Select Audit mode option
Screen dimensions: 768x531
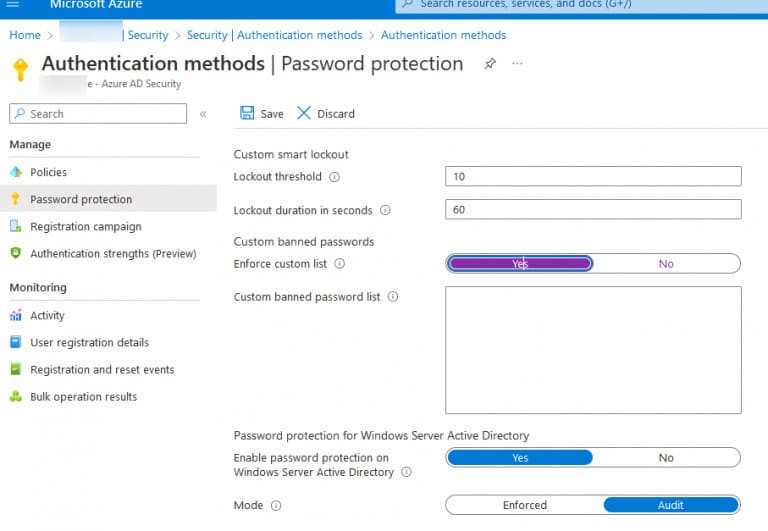tap(671, 505)
